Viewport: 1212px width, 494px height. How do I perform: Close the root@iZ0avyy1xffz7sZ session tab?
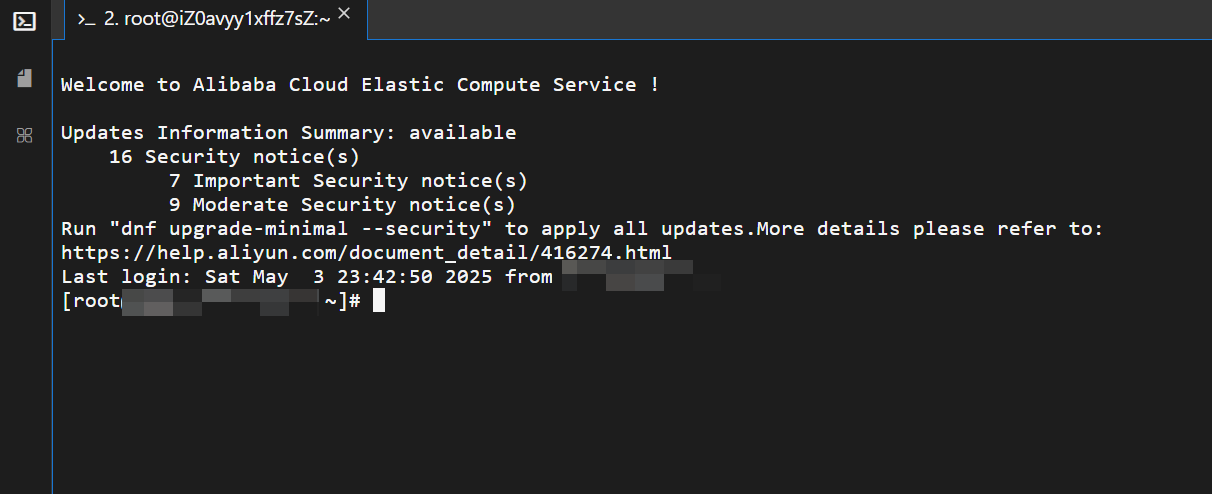coord(344,14)
